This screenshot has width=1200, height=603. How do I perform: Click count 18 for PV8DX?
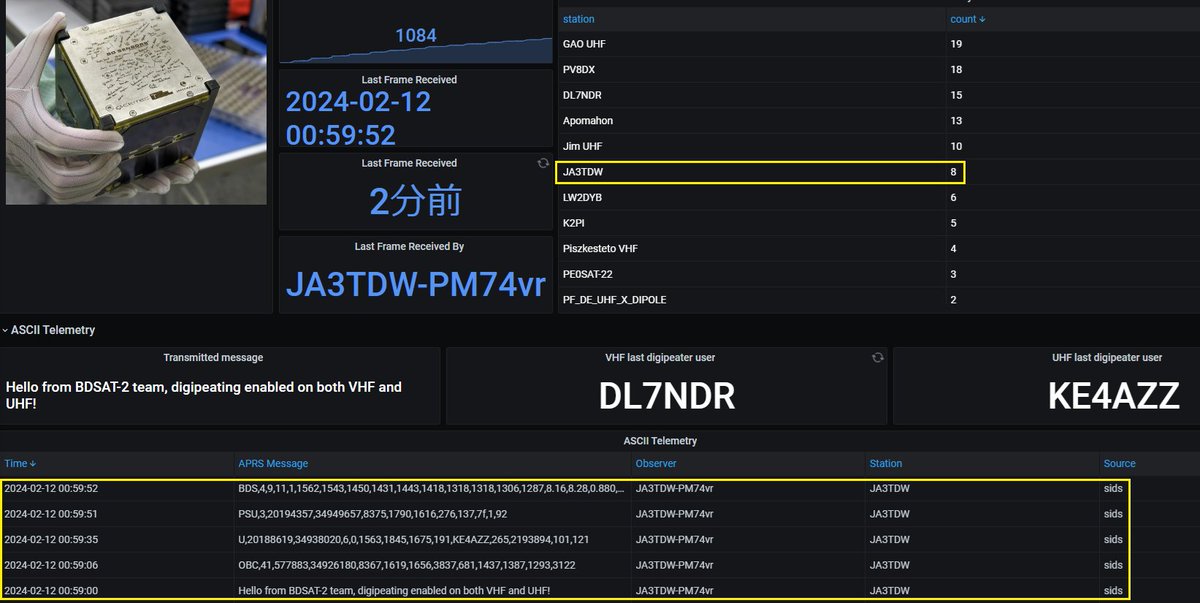pos(957,70)
